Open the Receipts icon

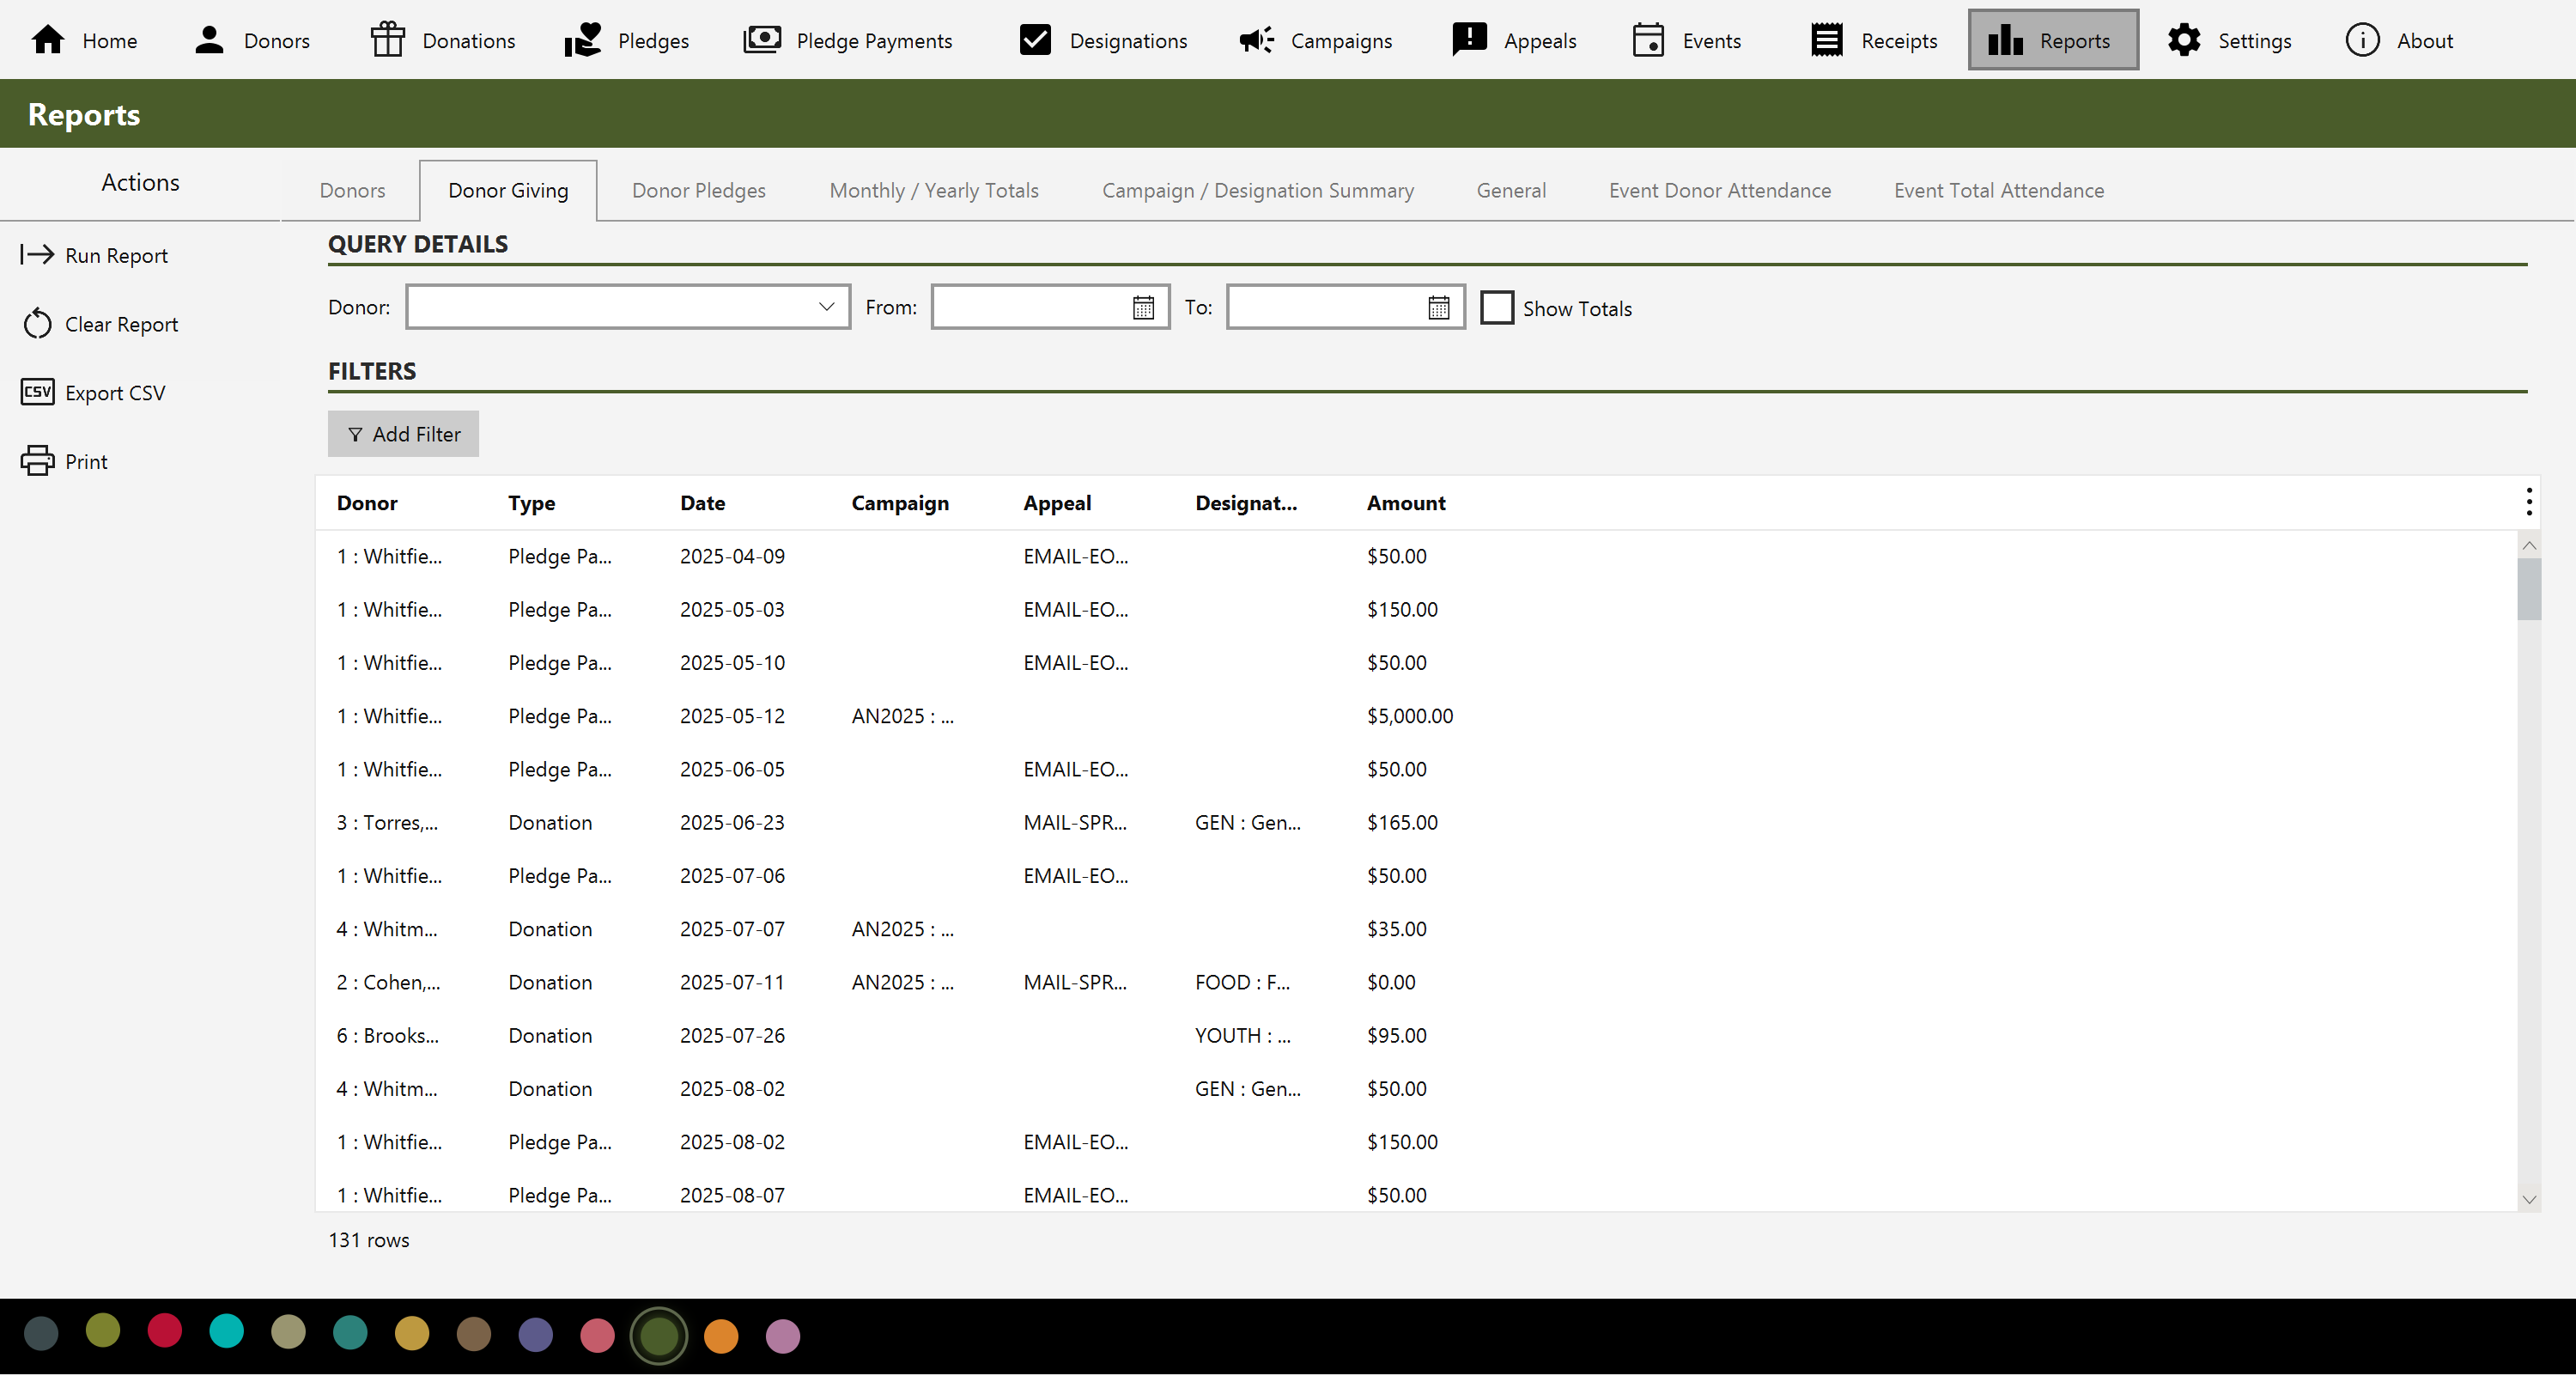(1827, 40)
